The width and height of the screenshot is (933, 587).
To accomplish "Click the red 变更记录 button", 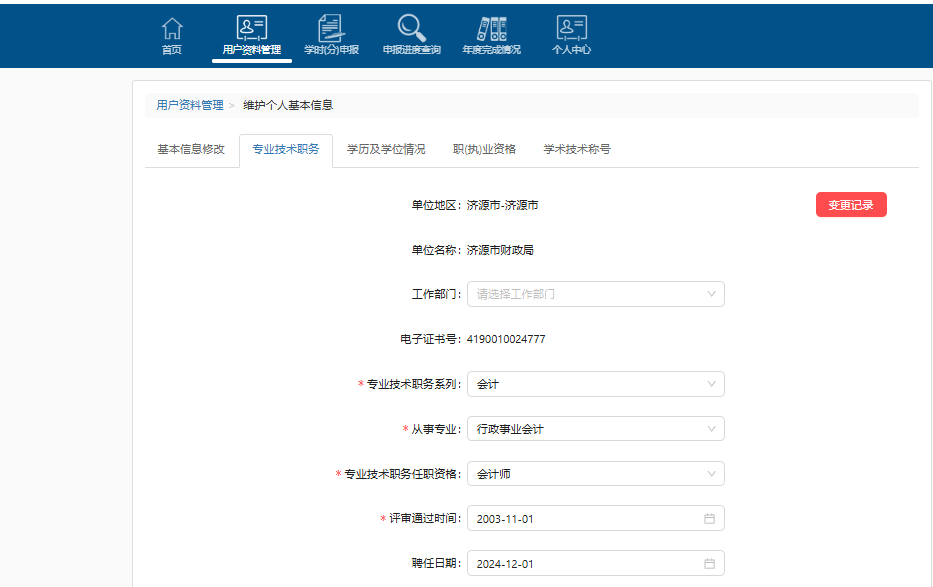I will pos(851,205).
